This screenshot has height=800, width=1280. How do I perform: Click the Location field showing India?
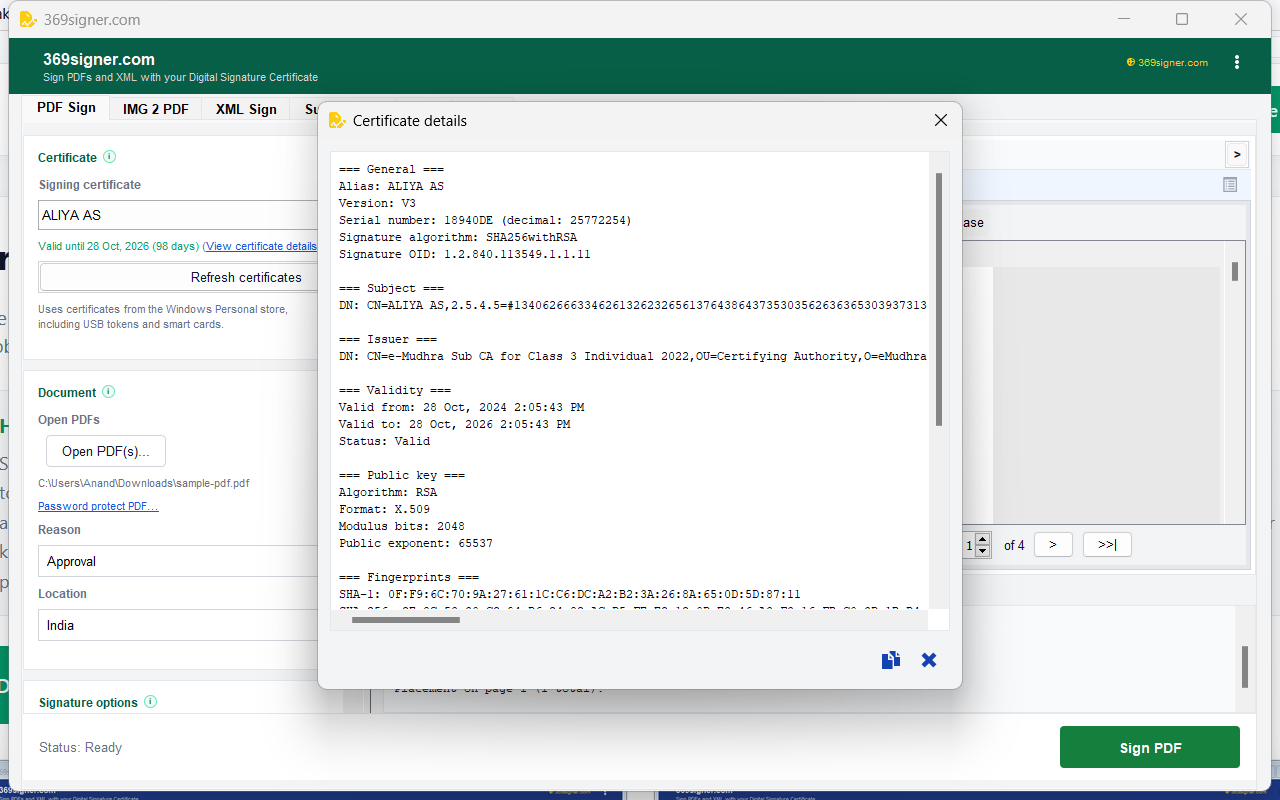(180, 625)
